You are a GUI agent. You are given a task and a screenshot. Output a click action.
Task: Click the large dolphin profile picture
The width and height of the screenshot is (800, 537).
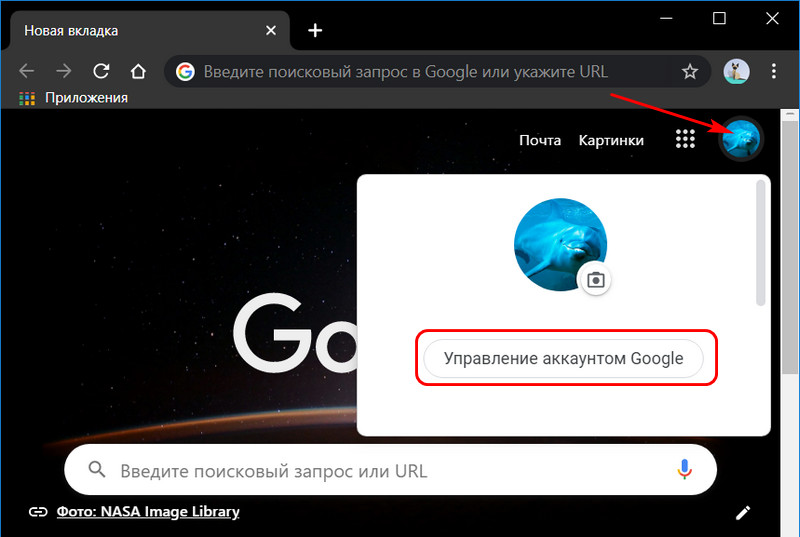point(559,244)
